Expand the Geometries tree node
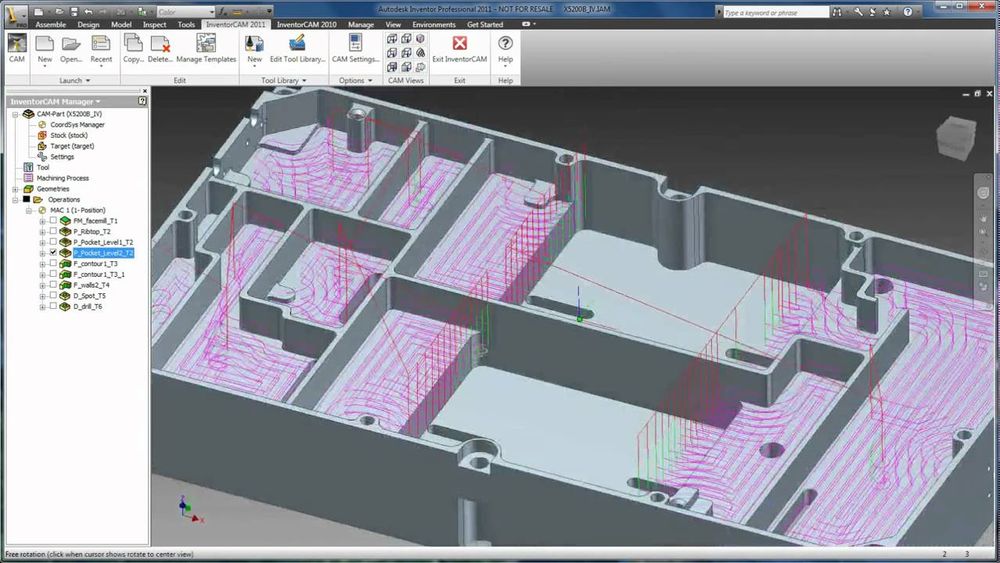Image resolution: width=1000 pixels, height=563 pixels. (x=15, y=189)
